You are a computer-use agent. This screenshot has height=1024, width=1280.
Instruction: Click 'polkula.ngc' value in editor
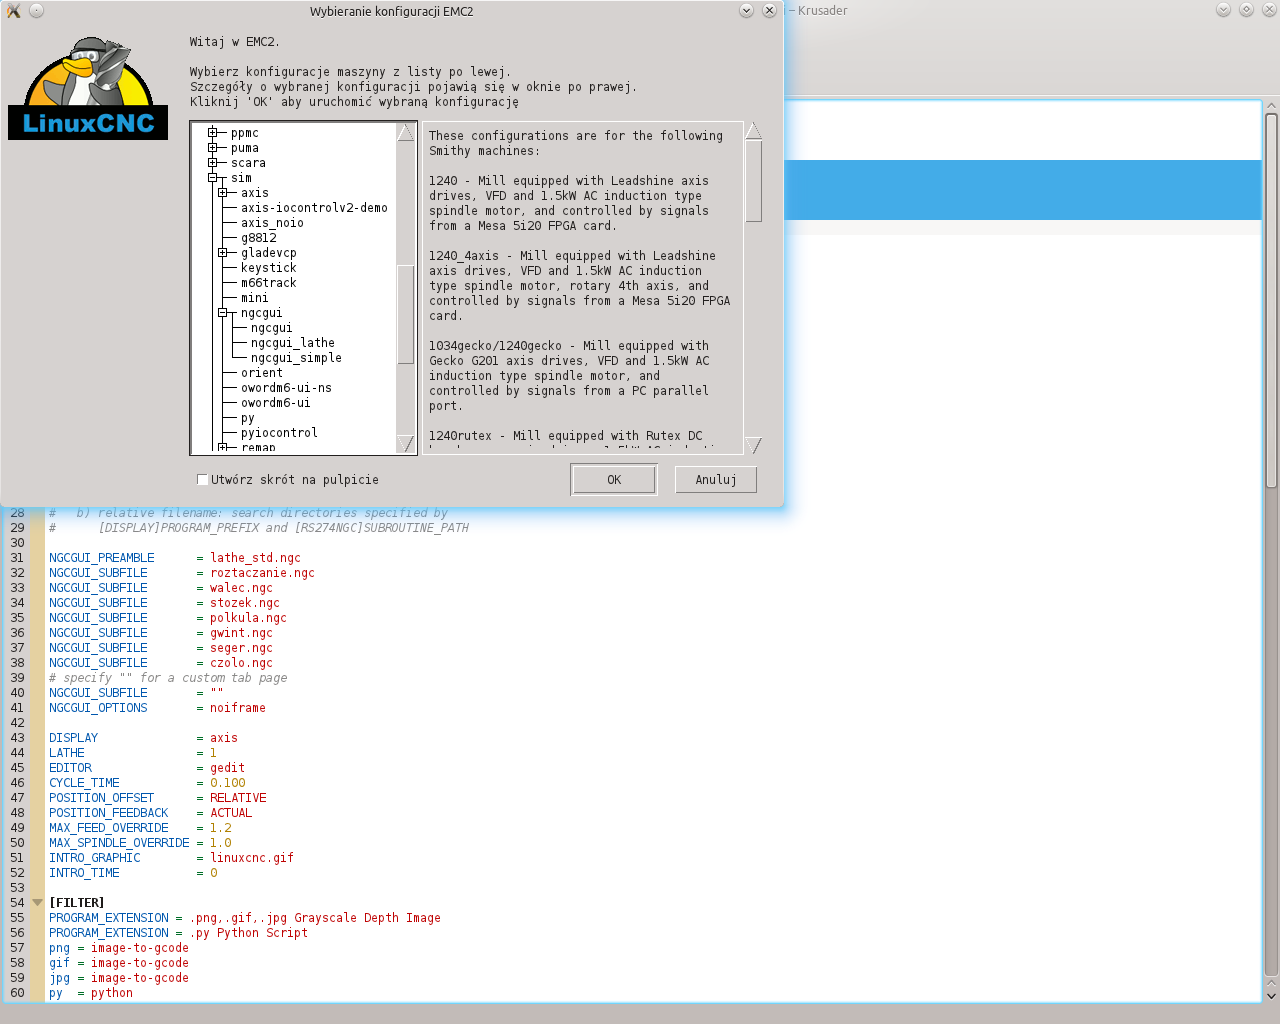point(248,618)
